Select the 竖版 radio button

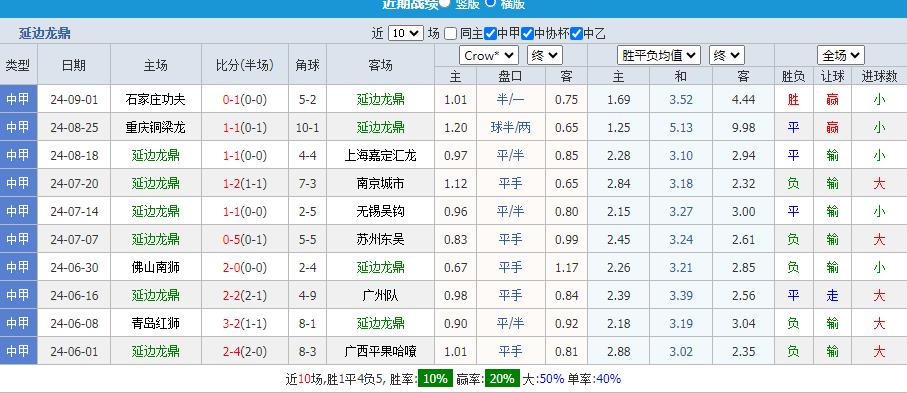tap(444, 2)
